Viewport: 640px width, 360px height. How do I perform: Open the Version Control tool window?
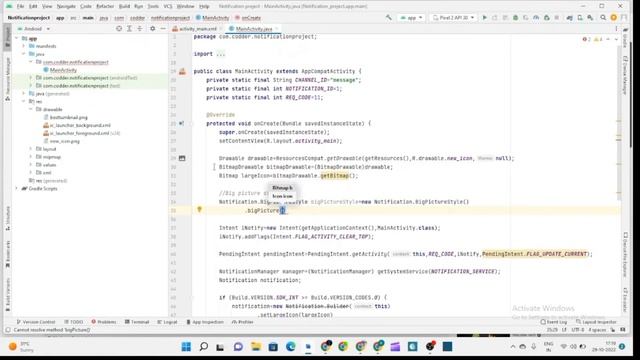pos(36,322)
